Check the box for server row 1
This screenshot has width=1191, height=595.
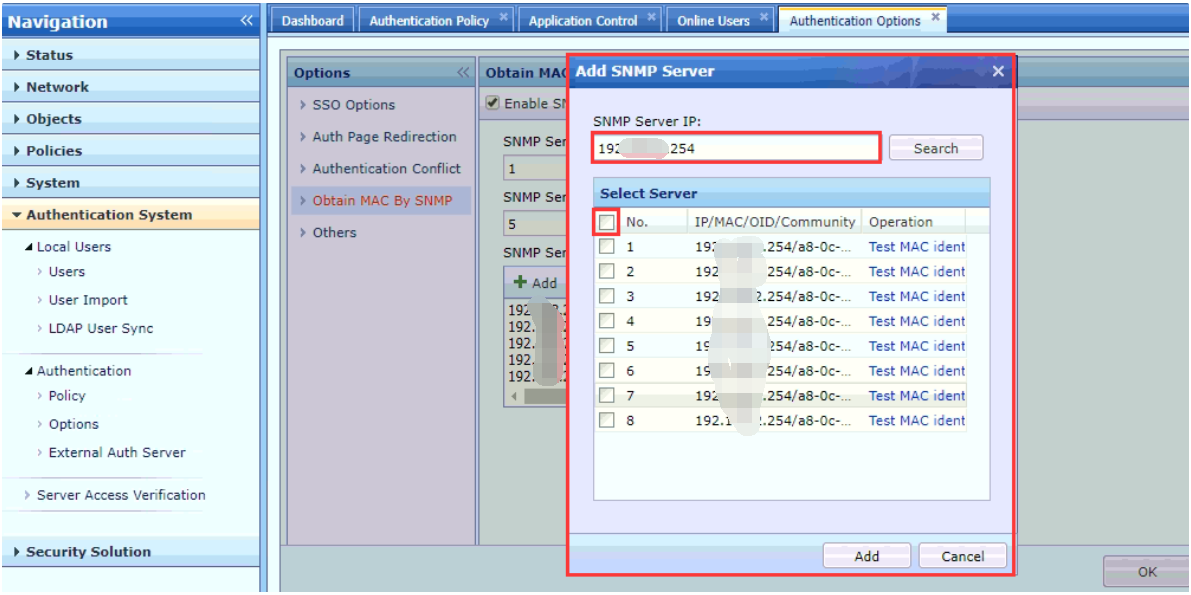(x=607, y=246)
